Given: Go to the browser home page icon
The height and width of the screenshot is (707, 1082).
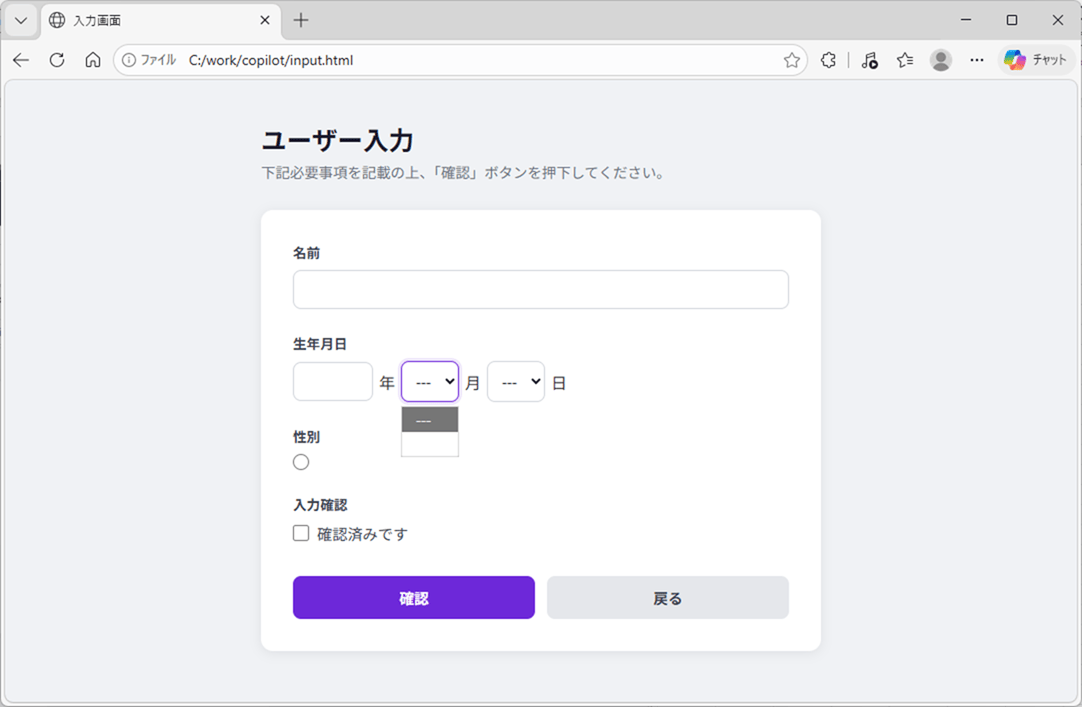Looking at the screenshot, I should (93, 60).
